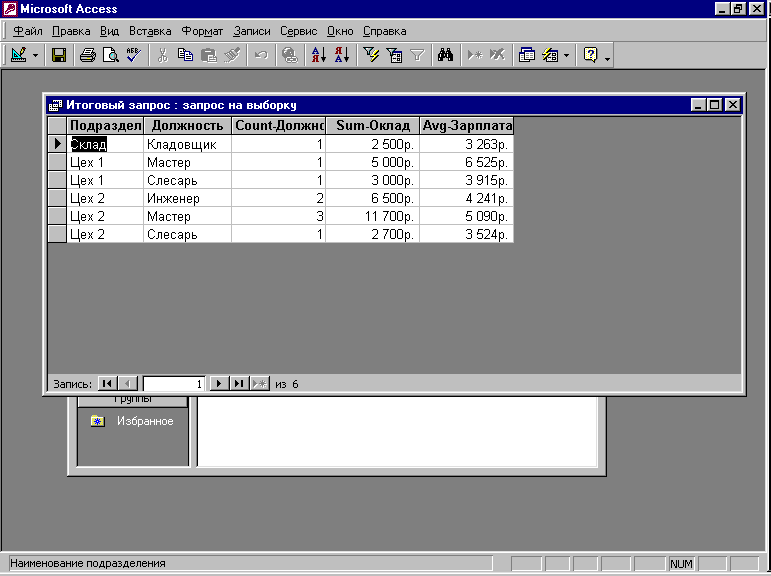771x576 pixels.
Task: Expand the toolbar options arrow after Help
Action: click(608, 58)
